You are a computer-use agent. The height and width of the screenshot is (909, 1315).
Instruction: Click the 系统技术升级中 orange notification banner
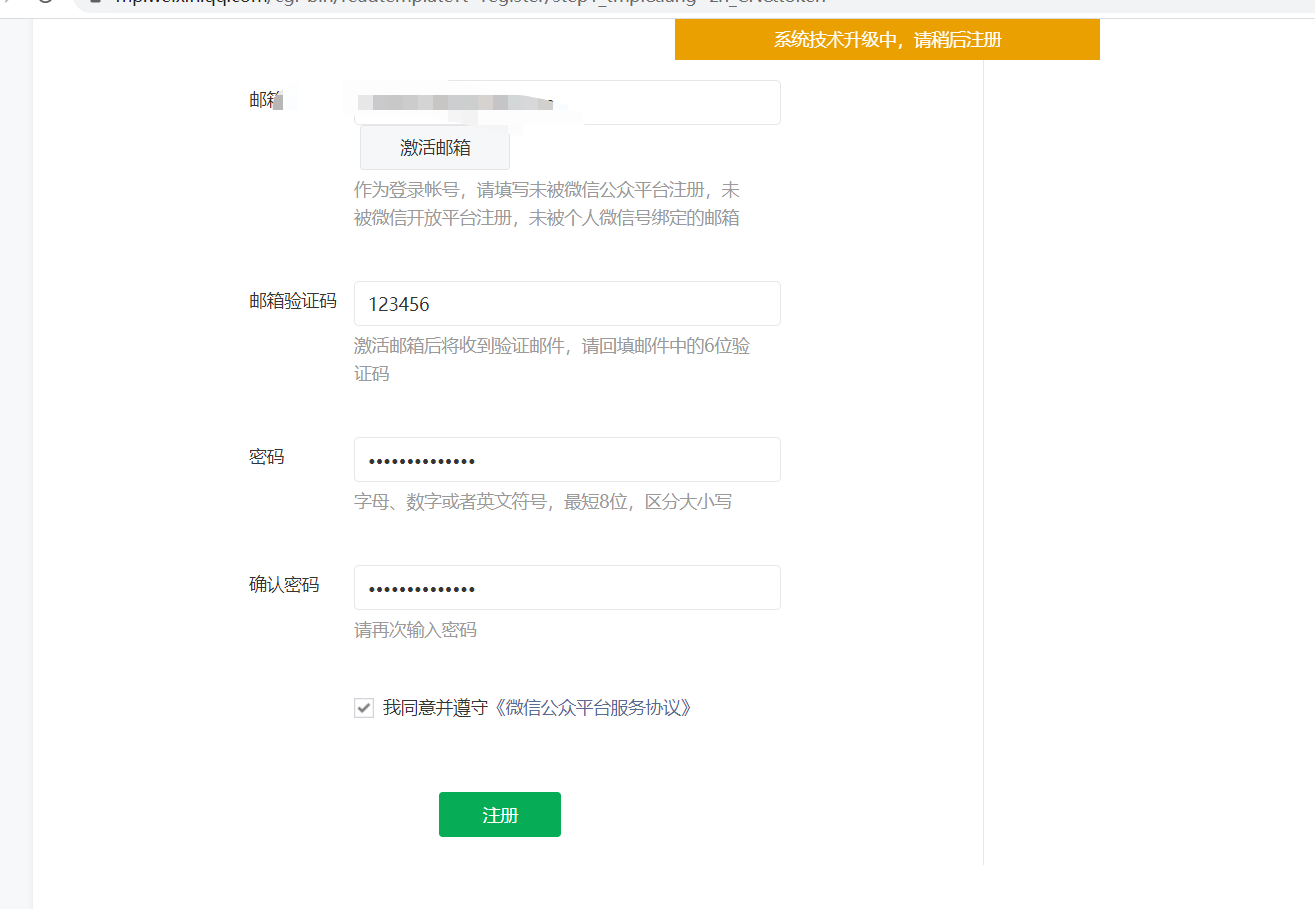(887, 39)
